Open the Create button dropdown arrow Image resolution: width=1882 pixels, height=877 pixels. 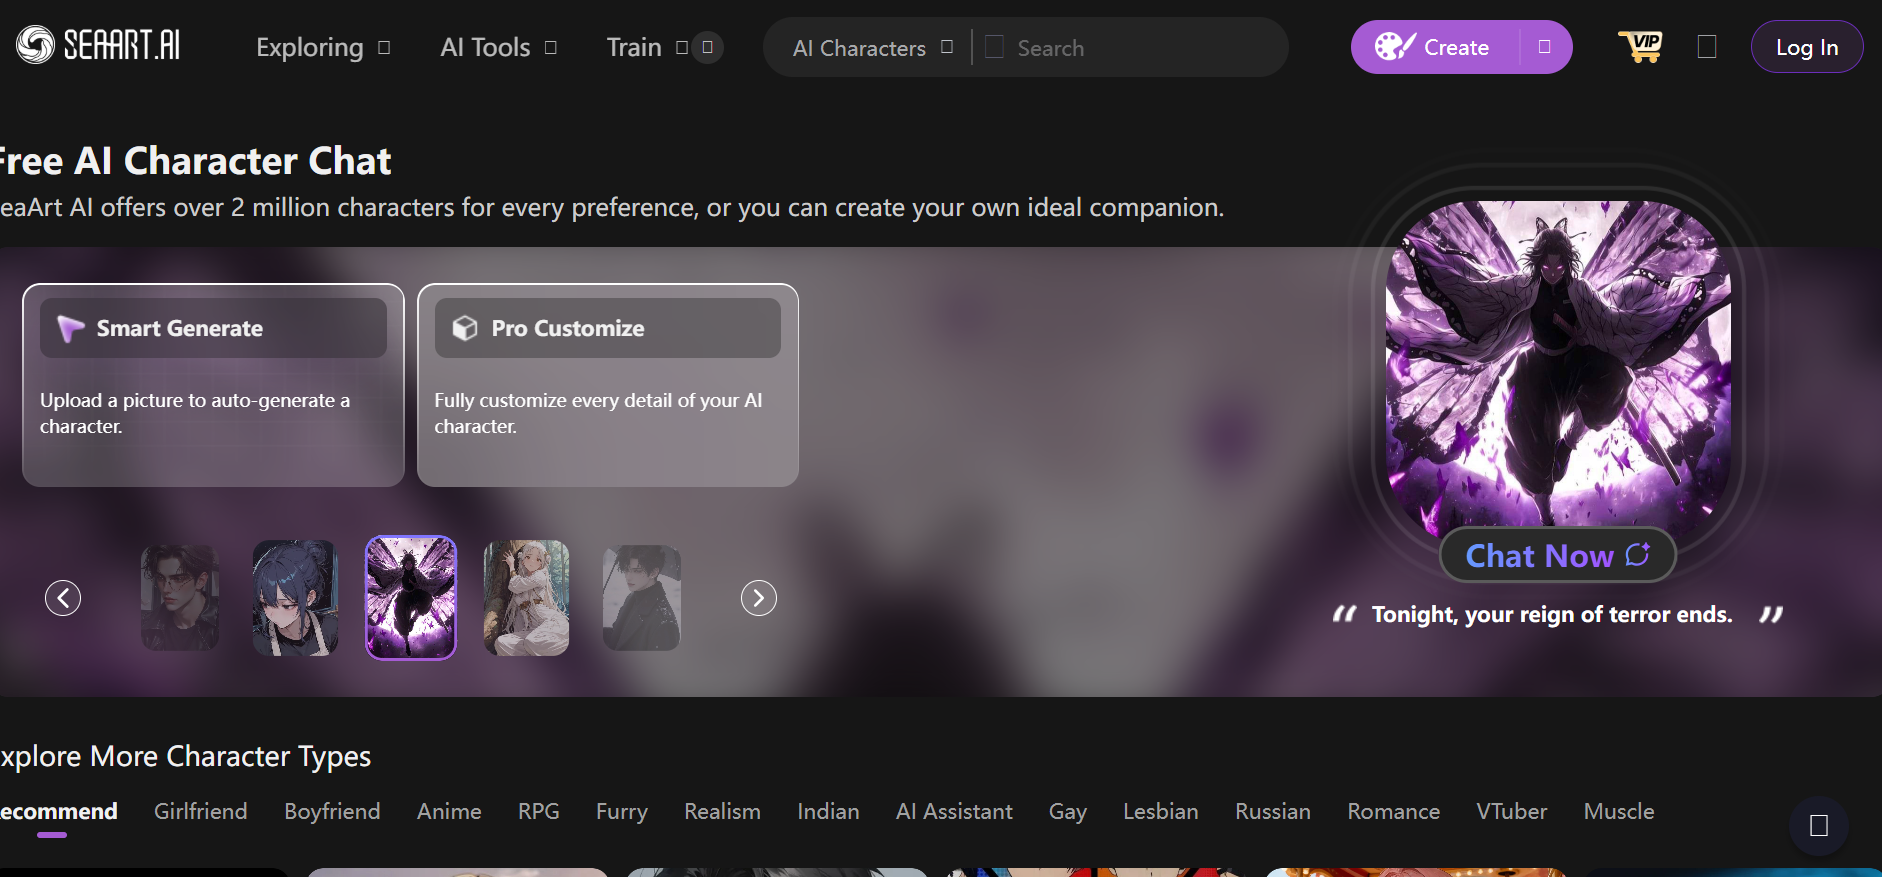[1544, 47]
